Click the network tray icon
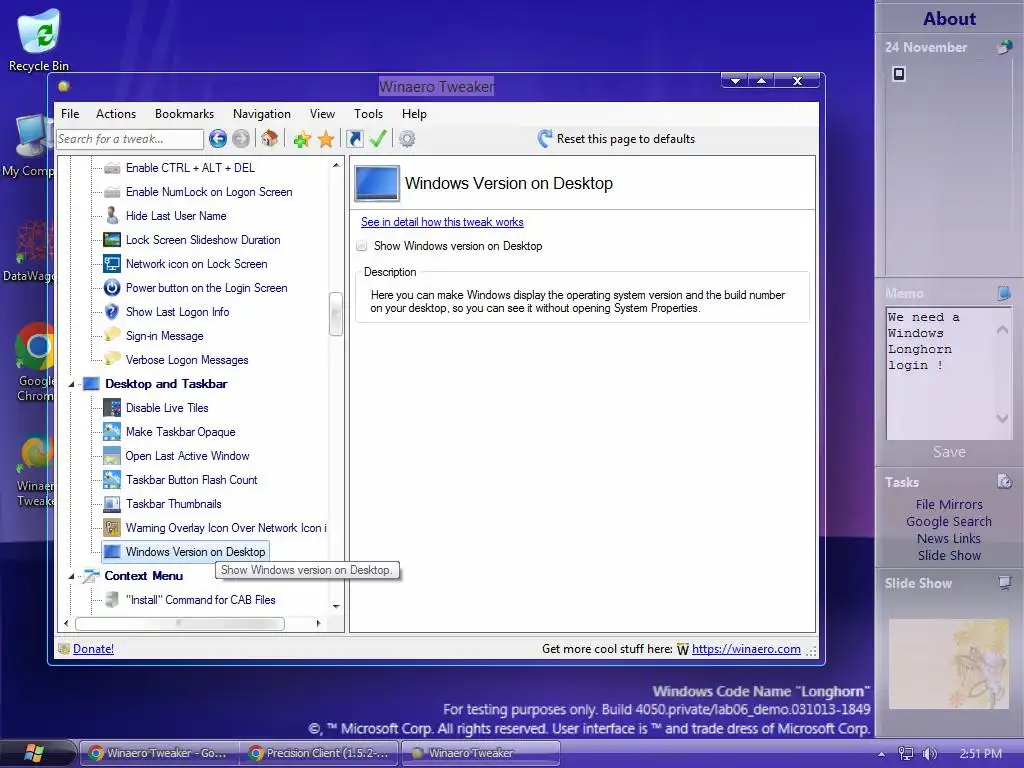This screenshot has height=768, width=1024. click(x=905, y=754)
